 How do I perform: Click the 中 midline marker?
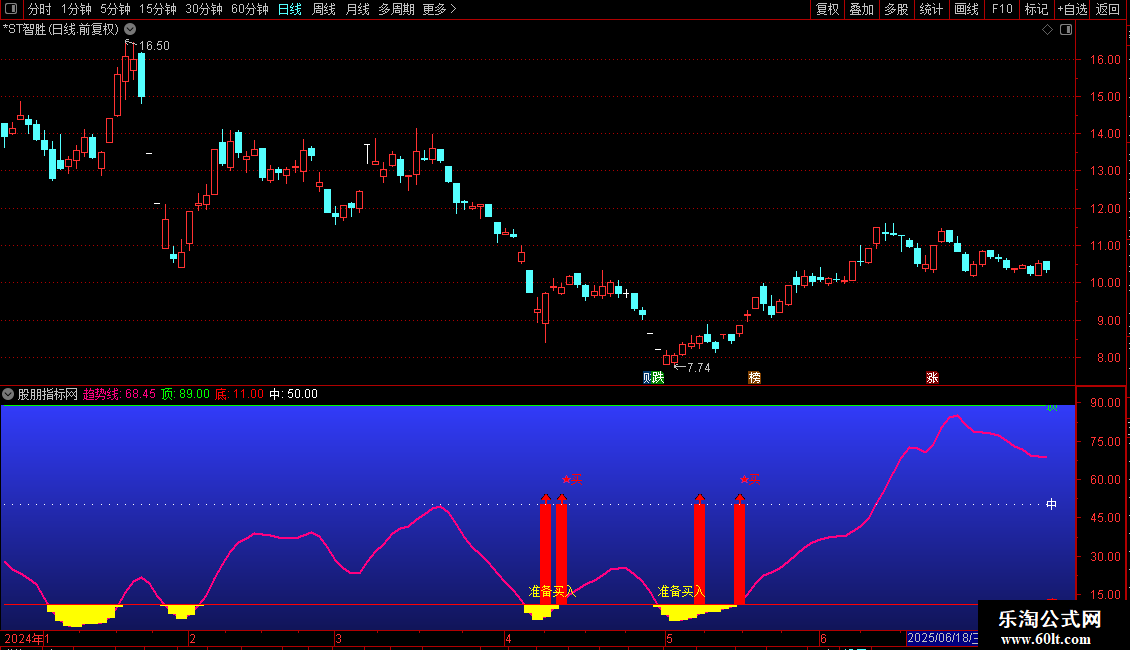tap(1051, 504)
